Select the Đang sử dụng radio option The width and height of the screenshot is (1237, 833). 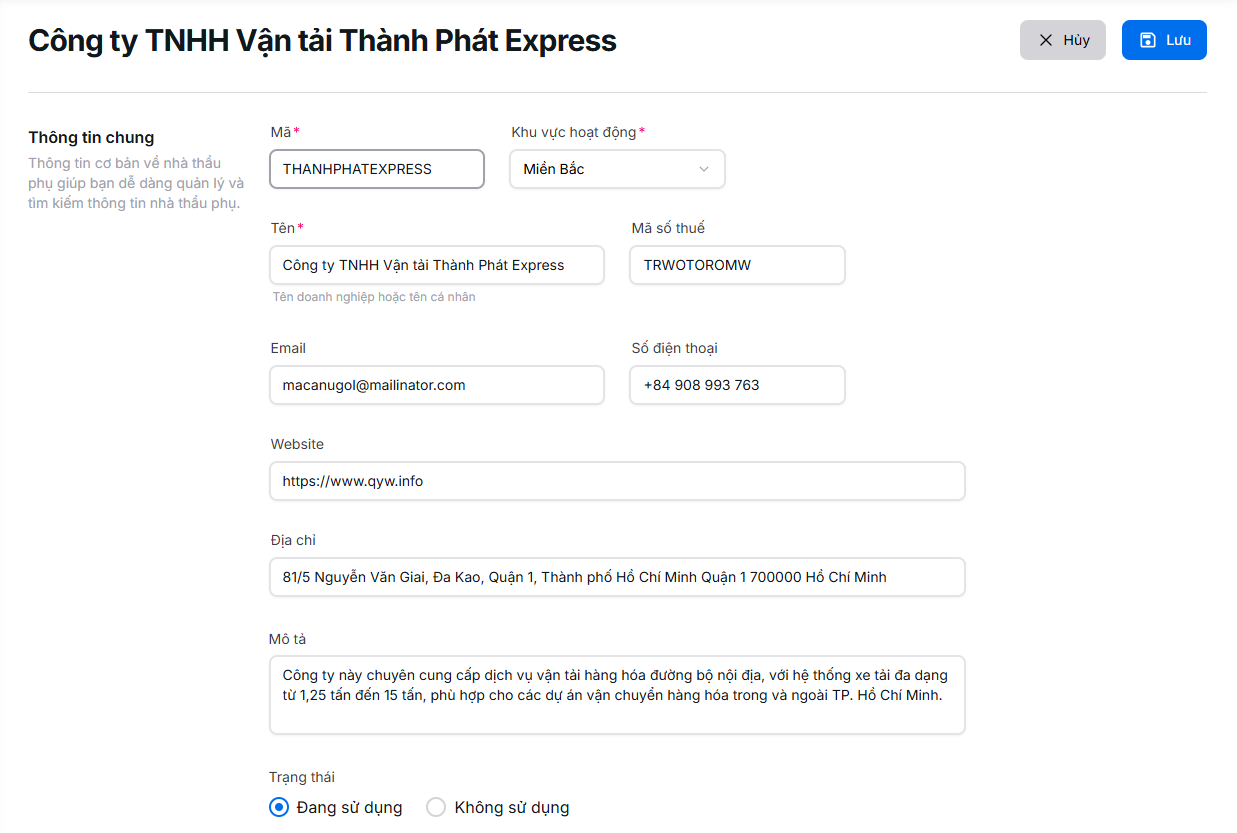[x=279, y=807]
